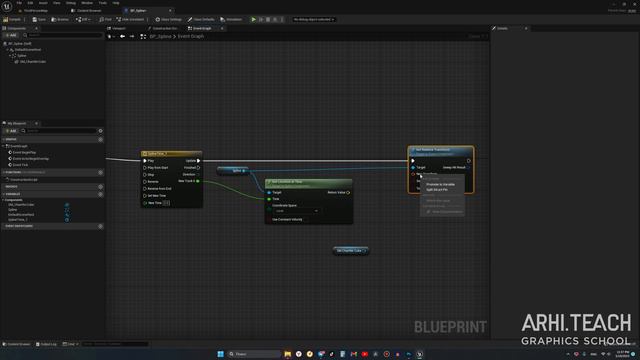This screenshot has height=360, width=640.
Task: Click the graph navigate forward arrow
Action: pos(131,36)
